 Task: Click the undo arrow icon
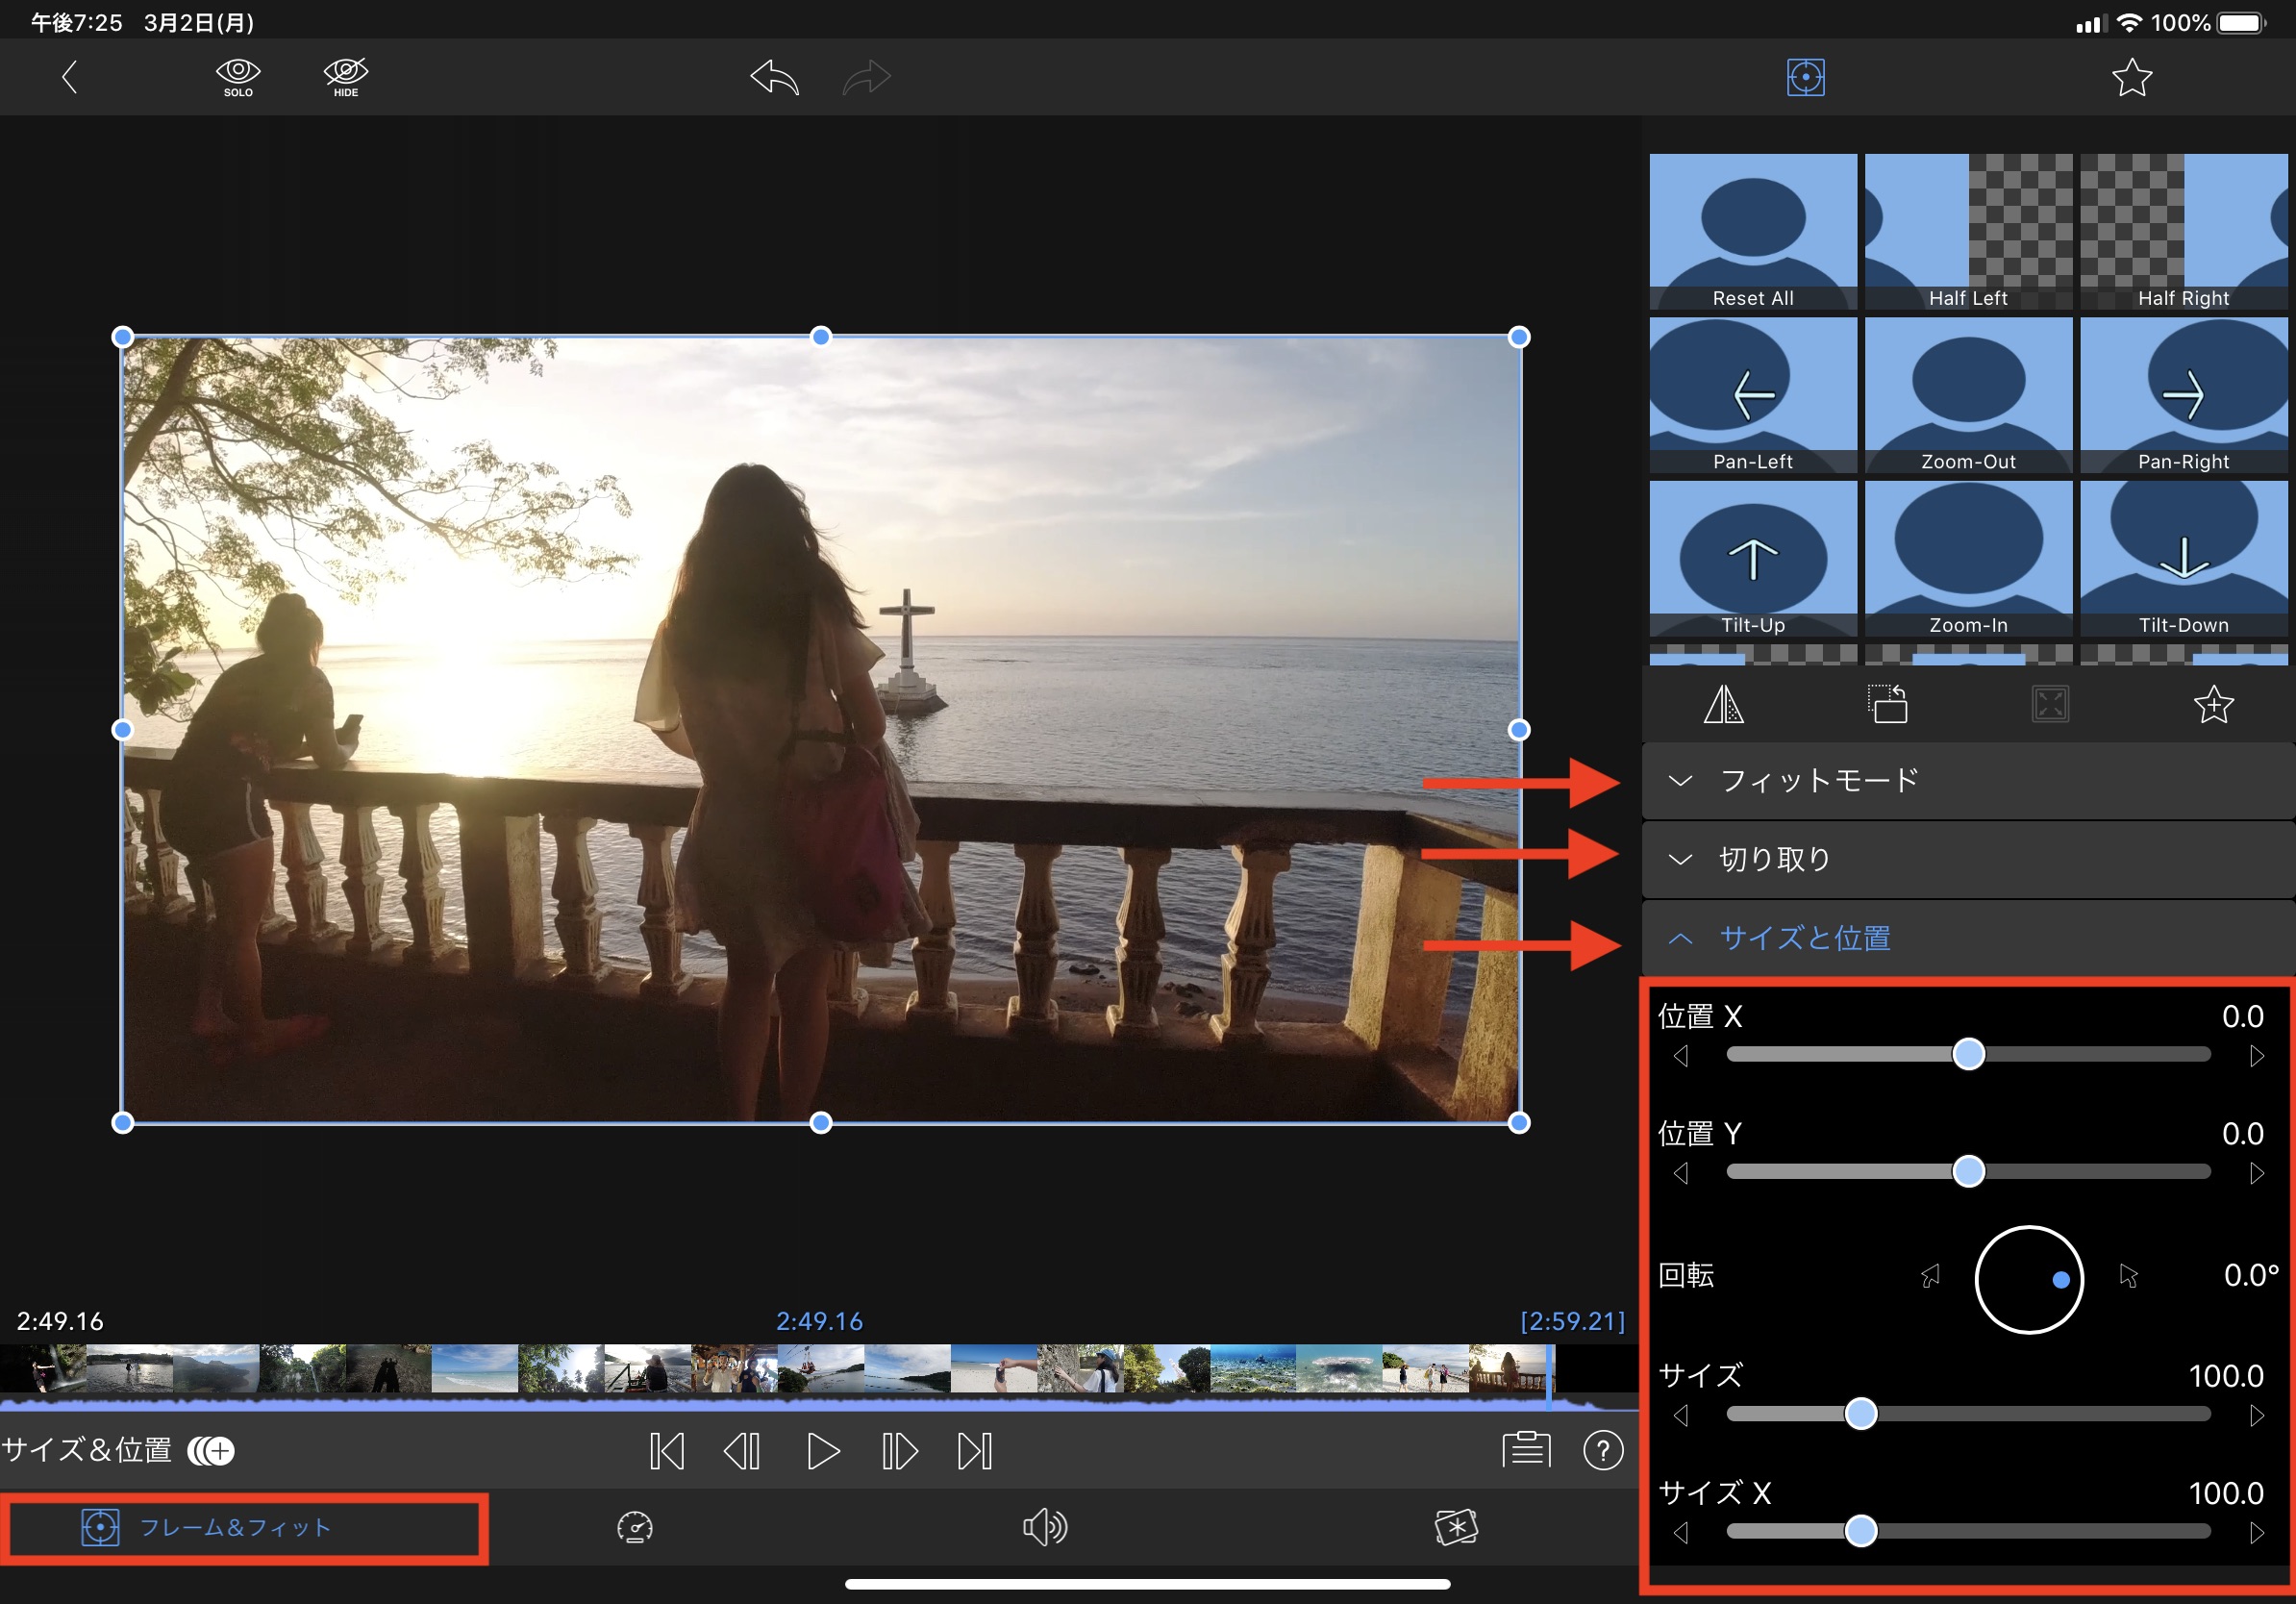click(x=775, y=77)
